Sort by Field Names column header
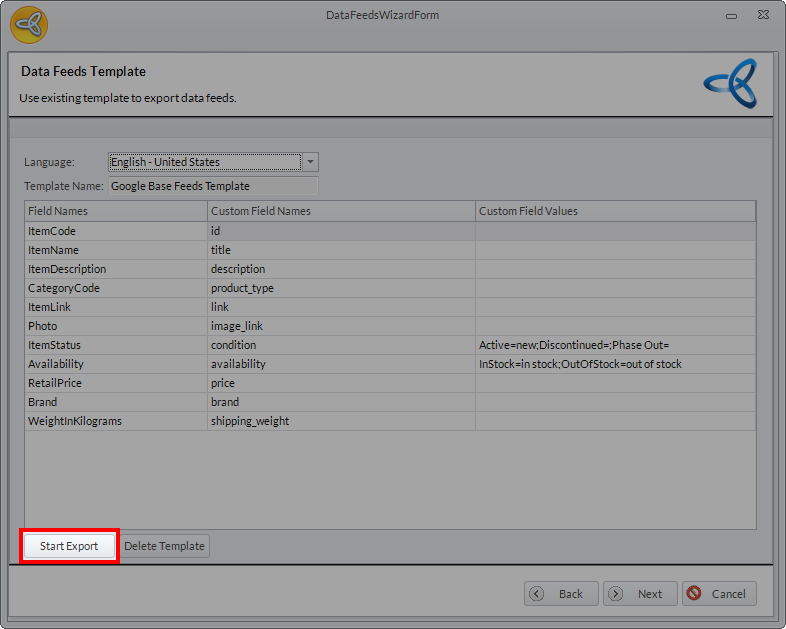Image resolution: width=786 pixels, height=629 pixels. [x=116, y=211]
